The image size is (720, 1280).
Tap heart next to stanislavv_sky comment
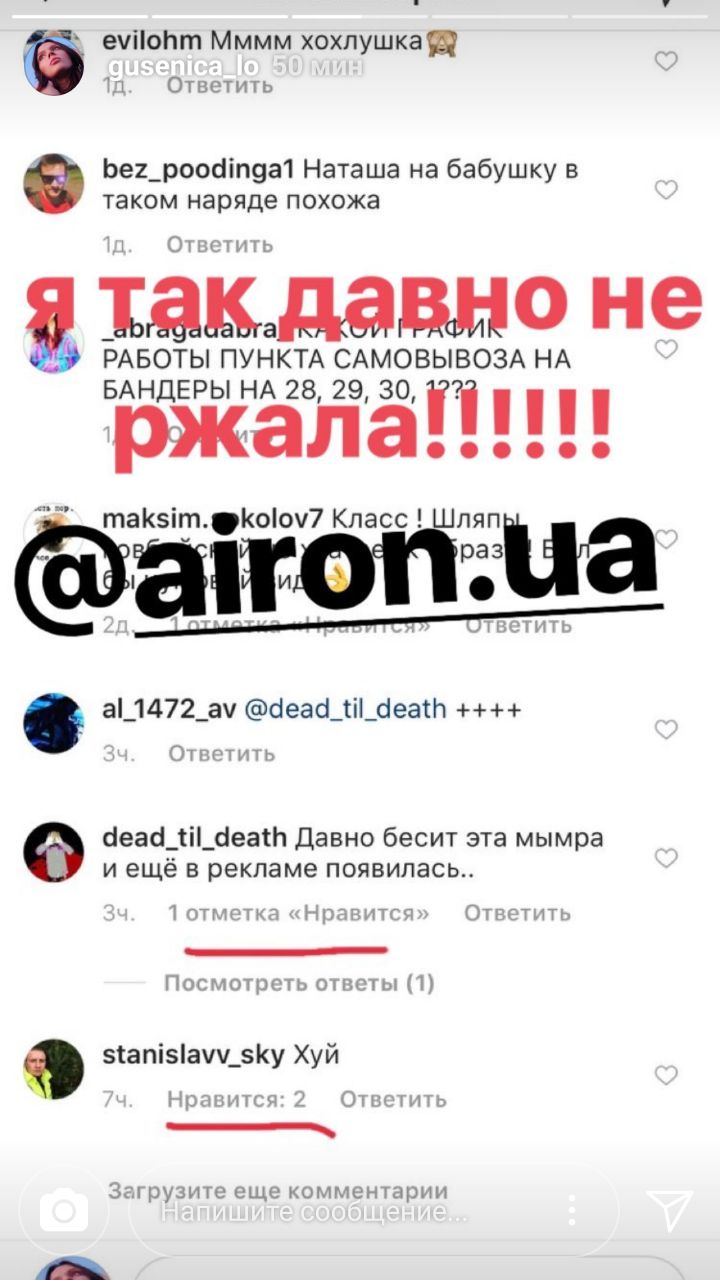(666, 1075)
